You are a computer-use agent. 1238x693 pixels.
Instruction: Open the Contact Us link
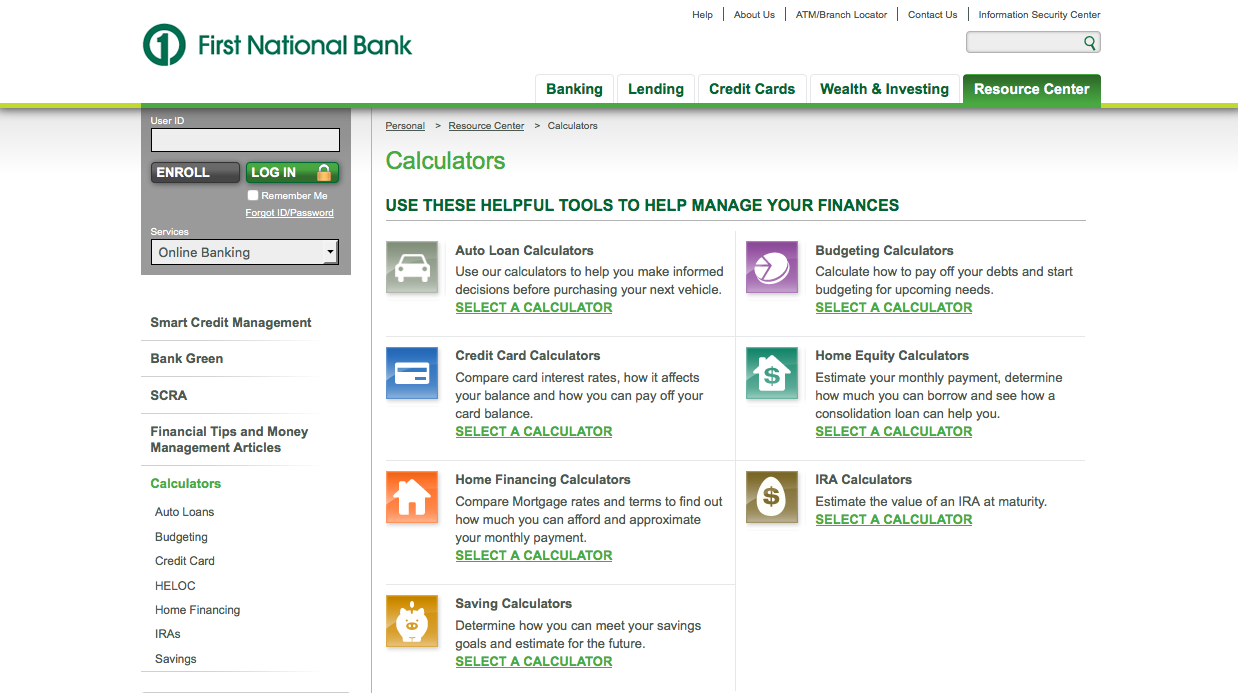coord(932,15)
